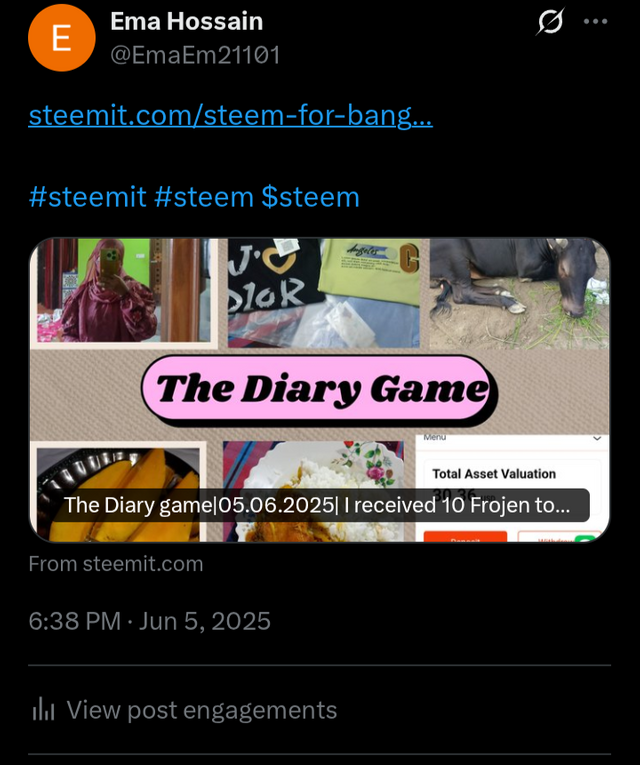
Task: Open the #steem hashtag
Action: [x=204, y=197]
